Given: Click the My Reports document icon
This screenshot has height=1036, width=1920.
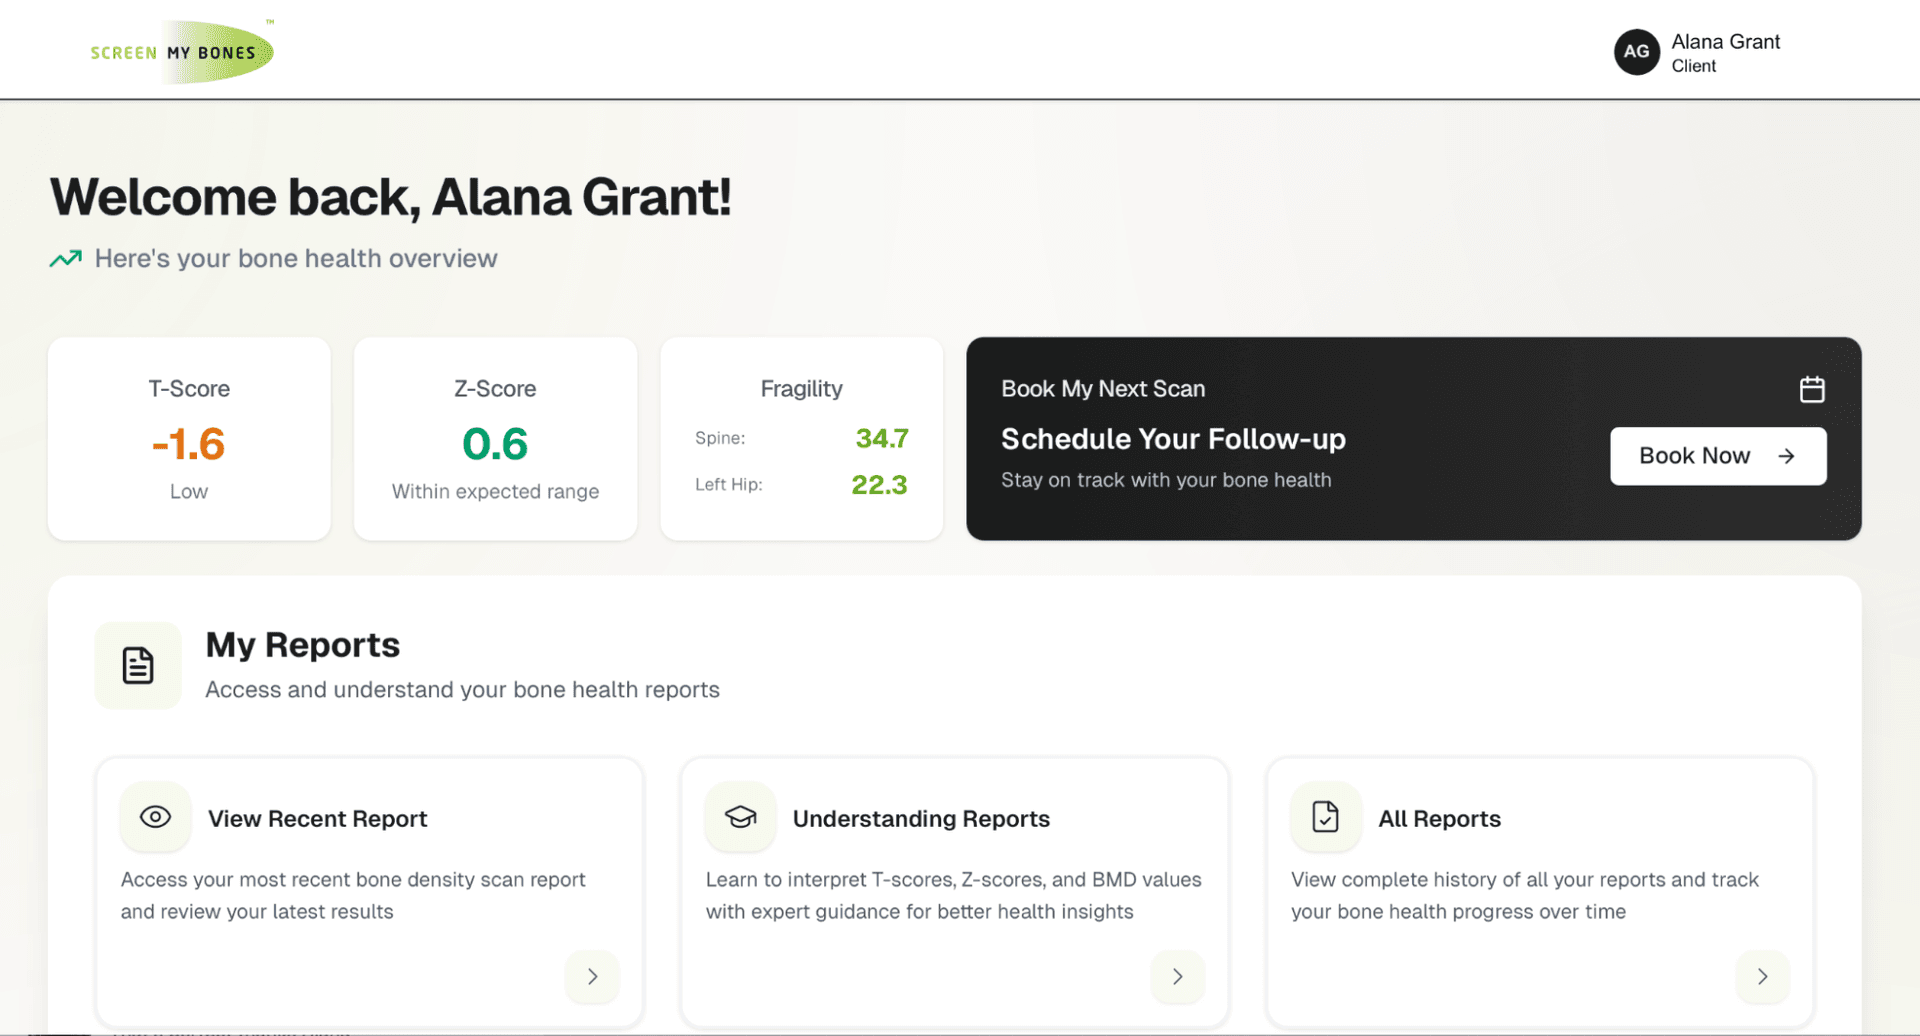Looking at the screenshot, I should [x=138, y=665].
